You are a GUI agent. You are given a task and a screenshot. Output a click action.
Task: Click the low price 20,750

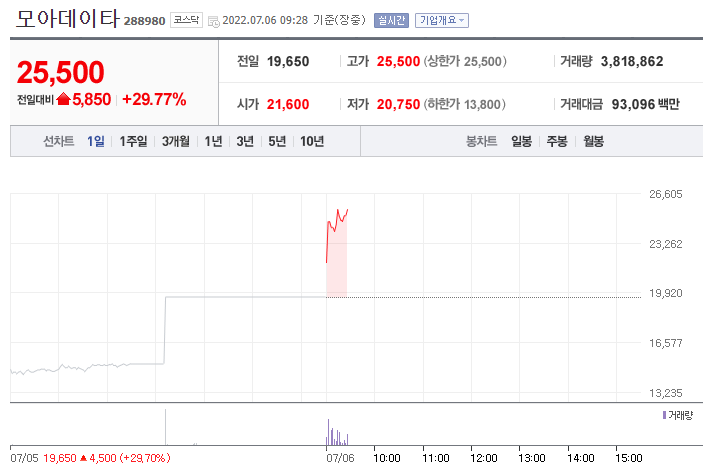pos(398,104)
